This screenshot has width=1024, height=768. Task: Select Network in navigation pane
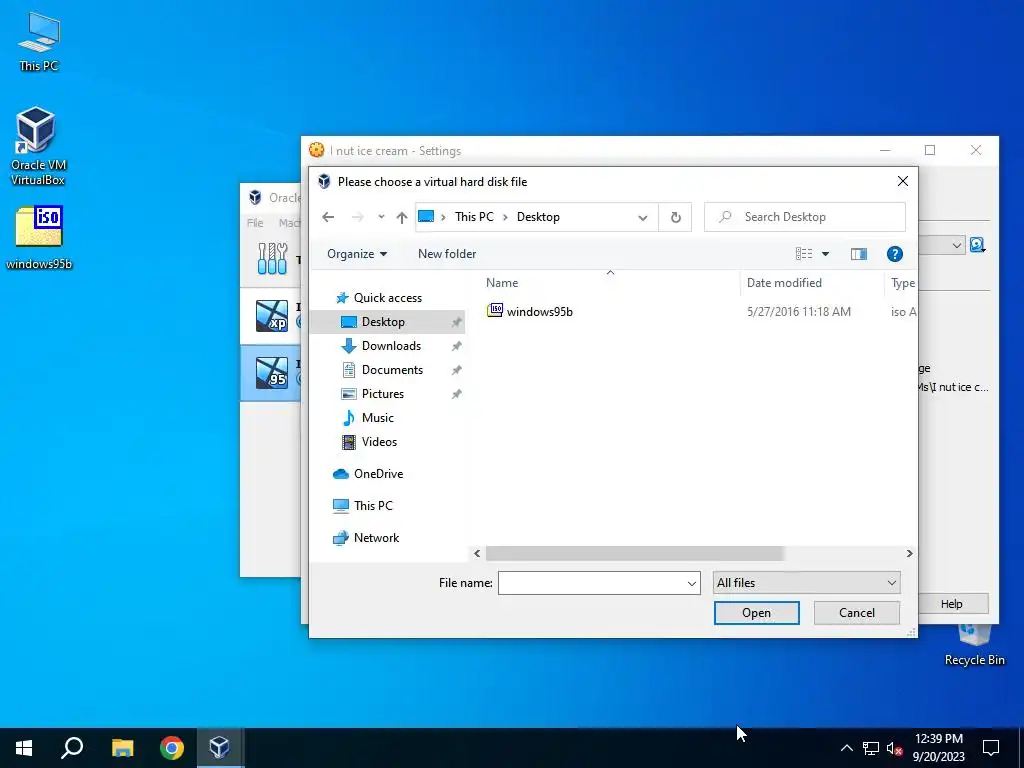(366, 538)
